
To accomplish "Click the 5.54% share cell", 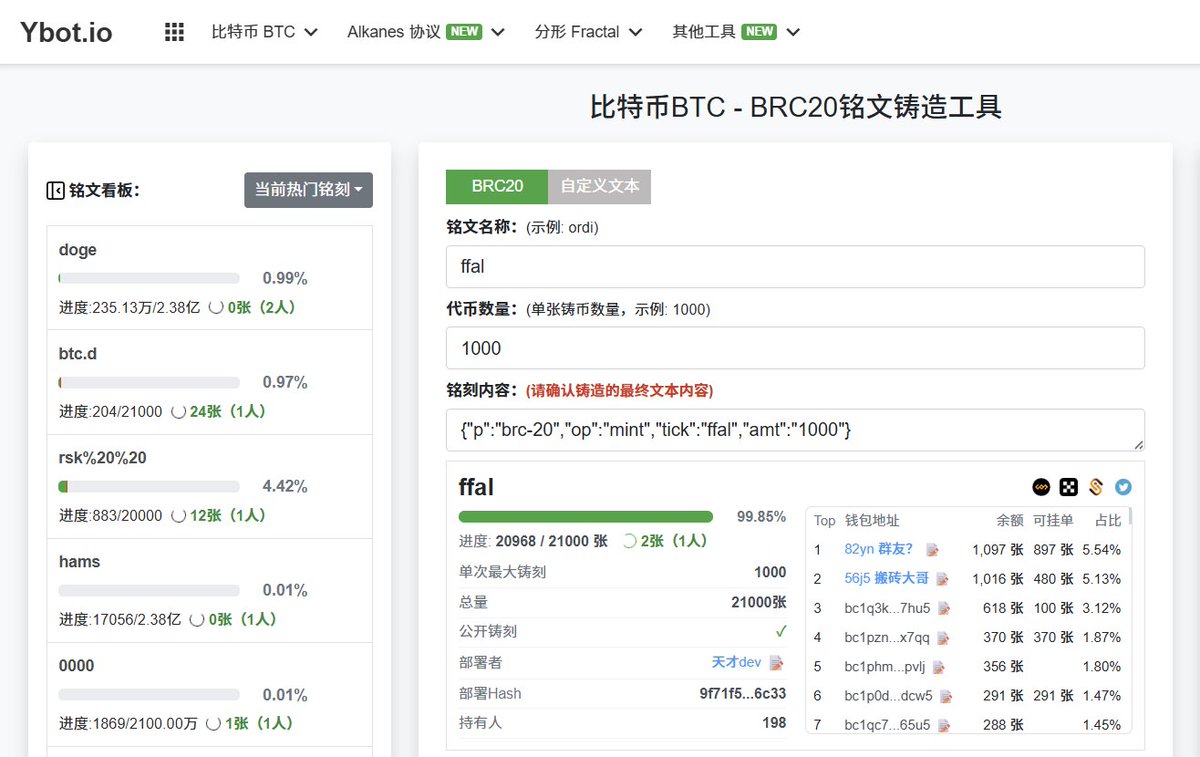I will tap(1101, 550).
